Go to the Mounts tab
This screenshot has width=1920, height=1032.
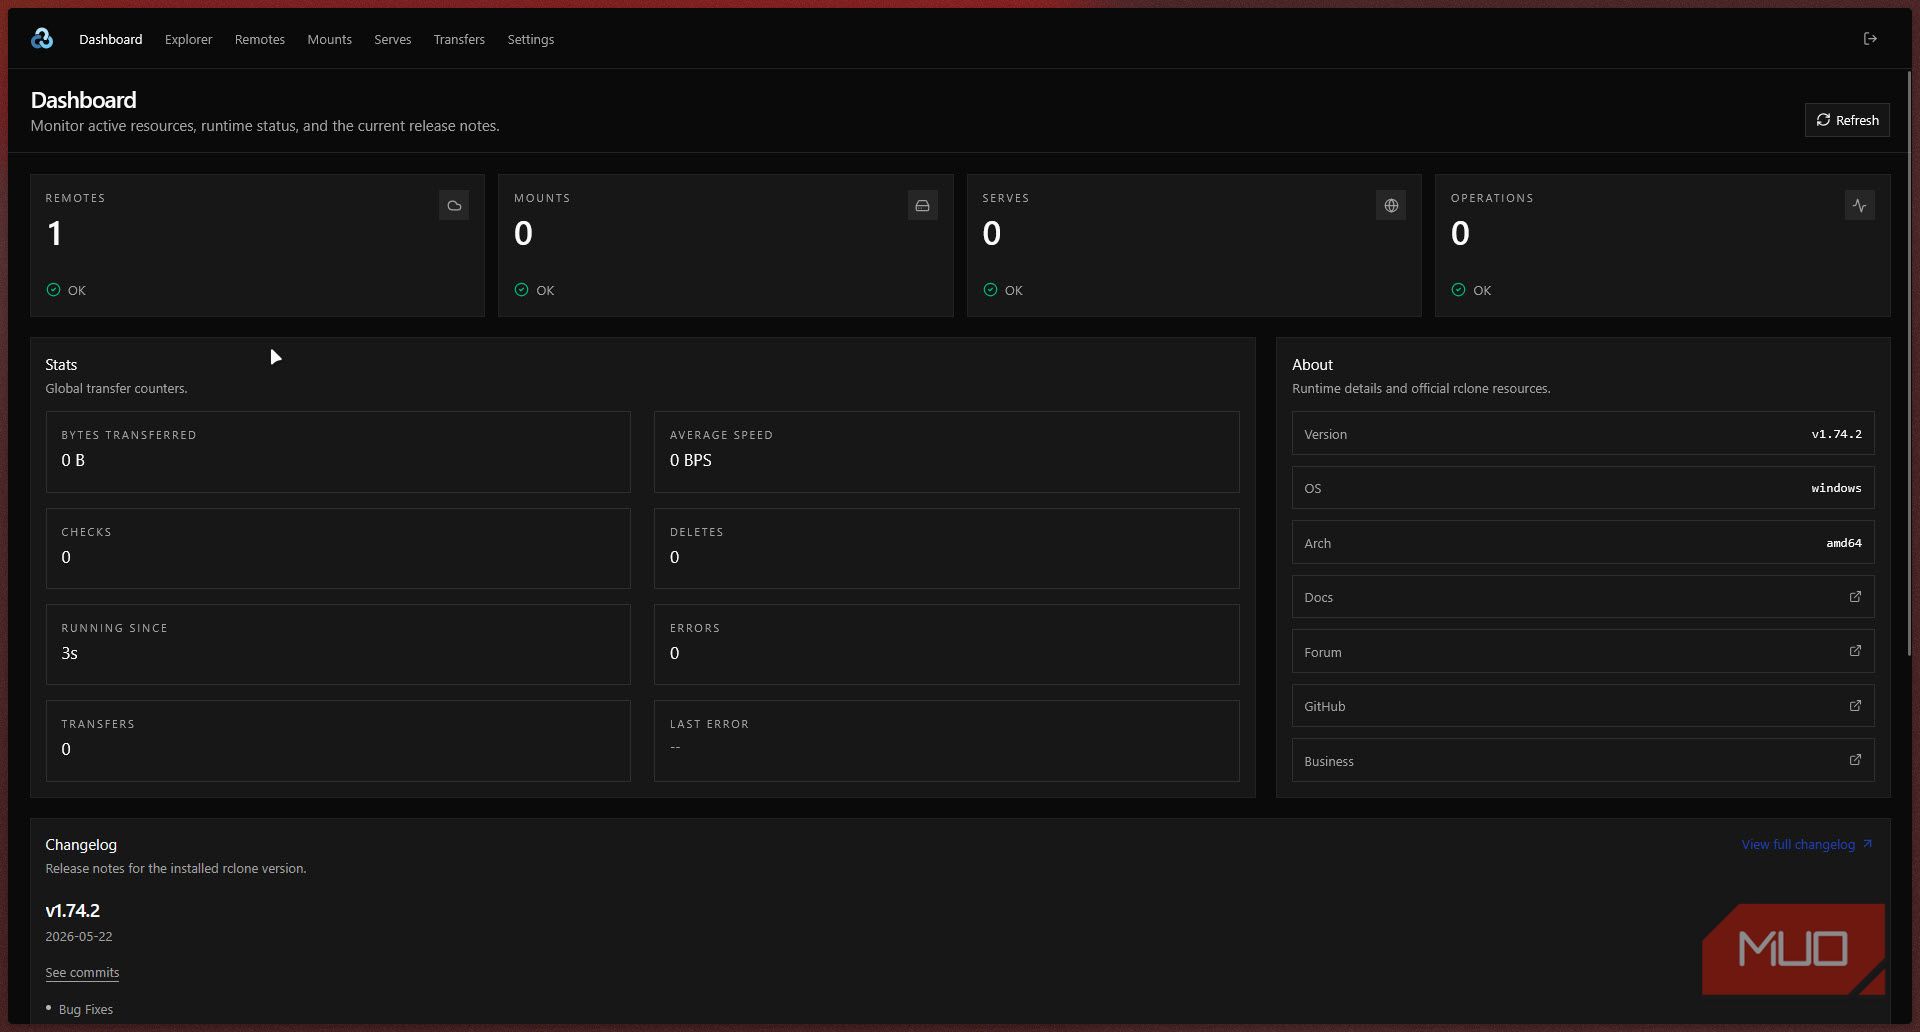coord(330,39)
